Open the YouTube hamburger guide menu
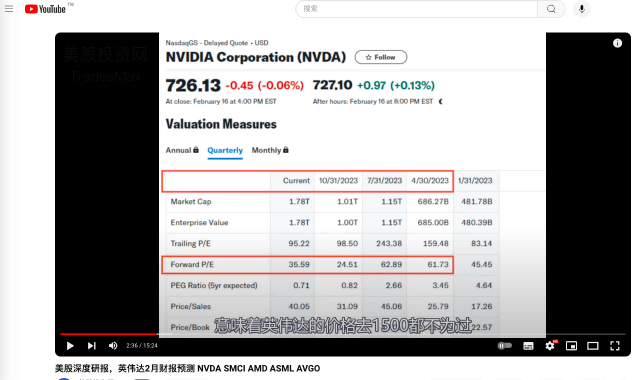The width and height of the screenshot is (639, 380). pyautogui.click(x=9, y=9)
